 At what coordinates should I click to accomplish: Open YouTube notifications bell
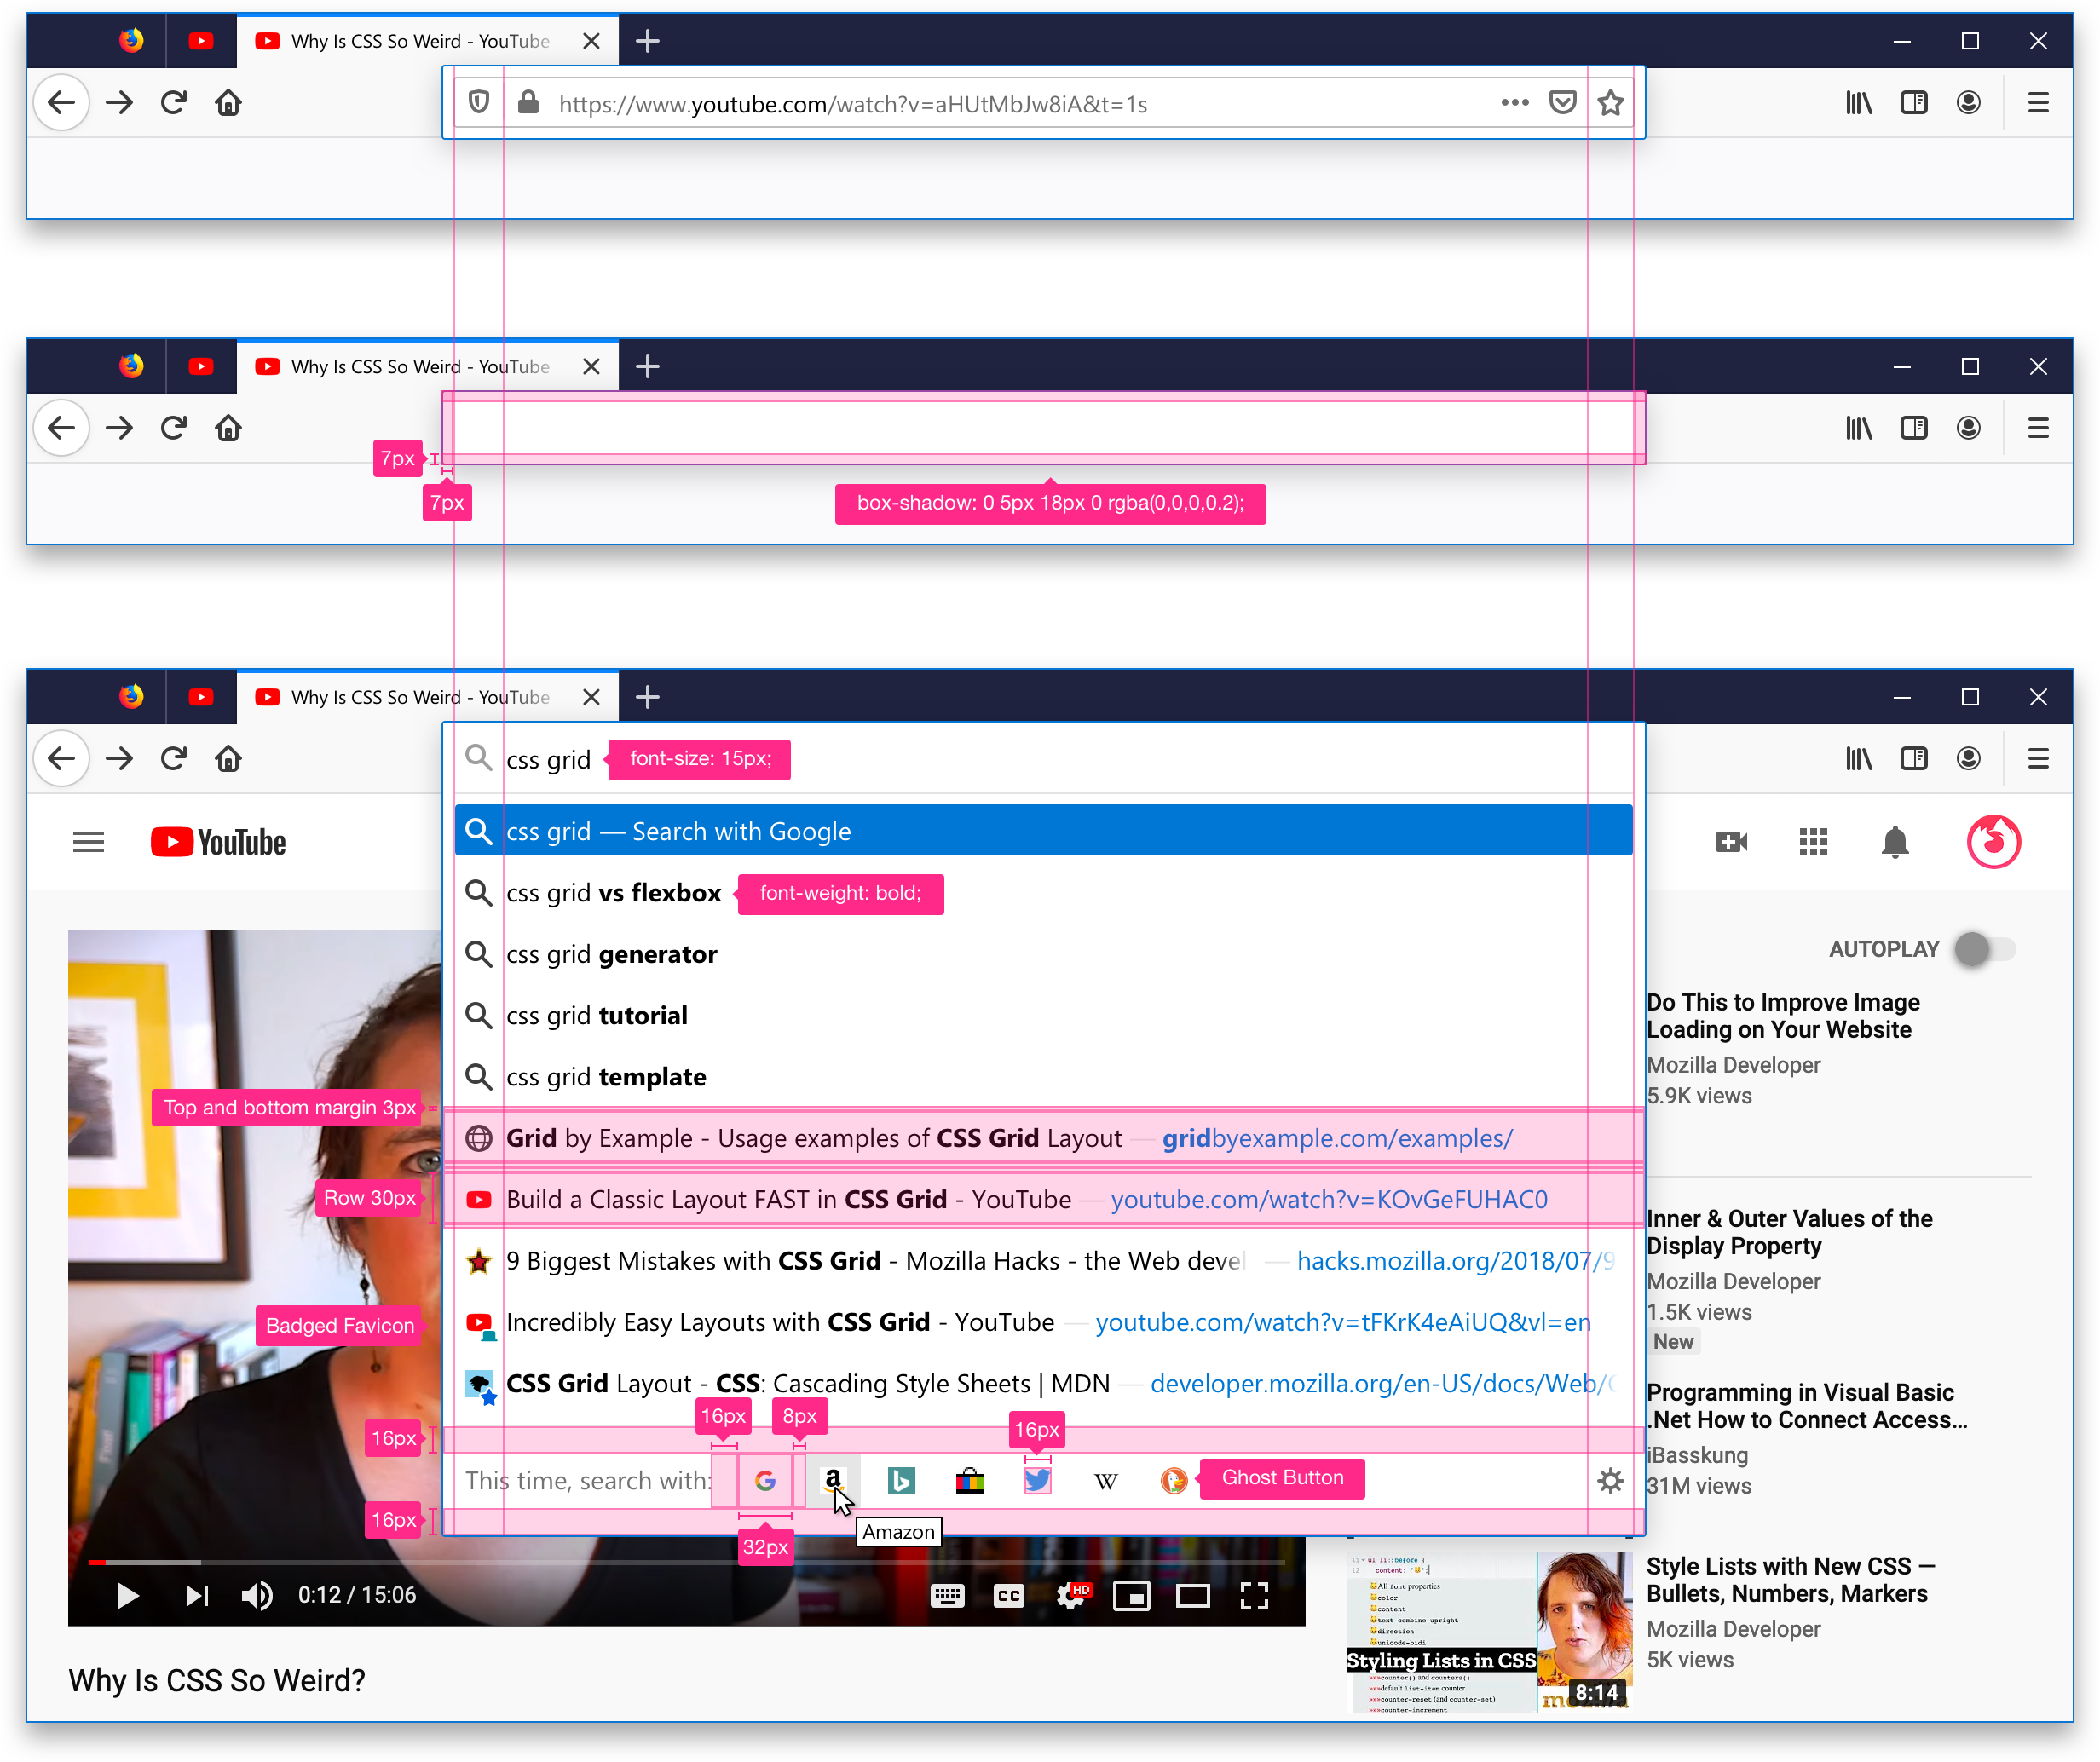[1894, 842]
